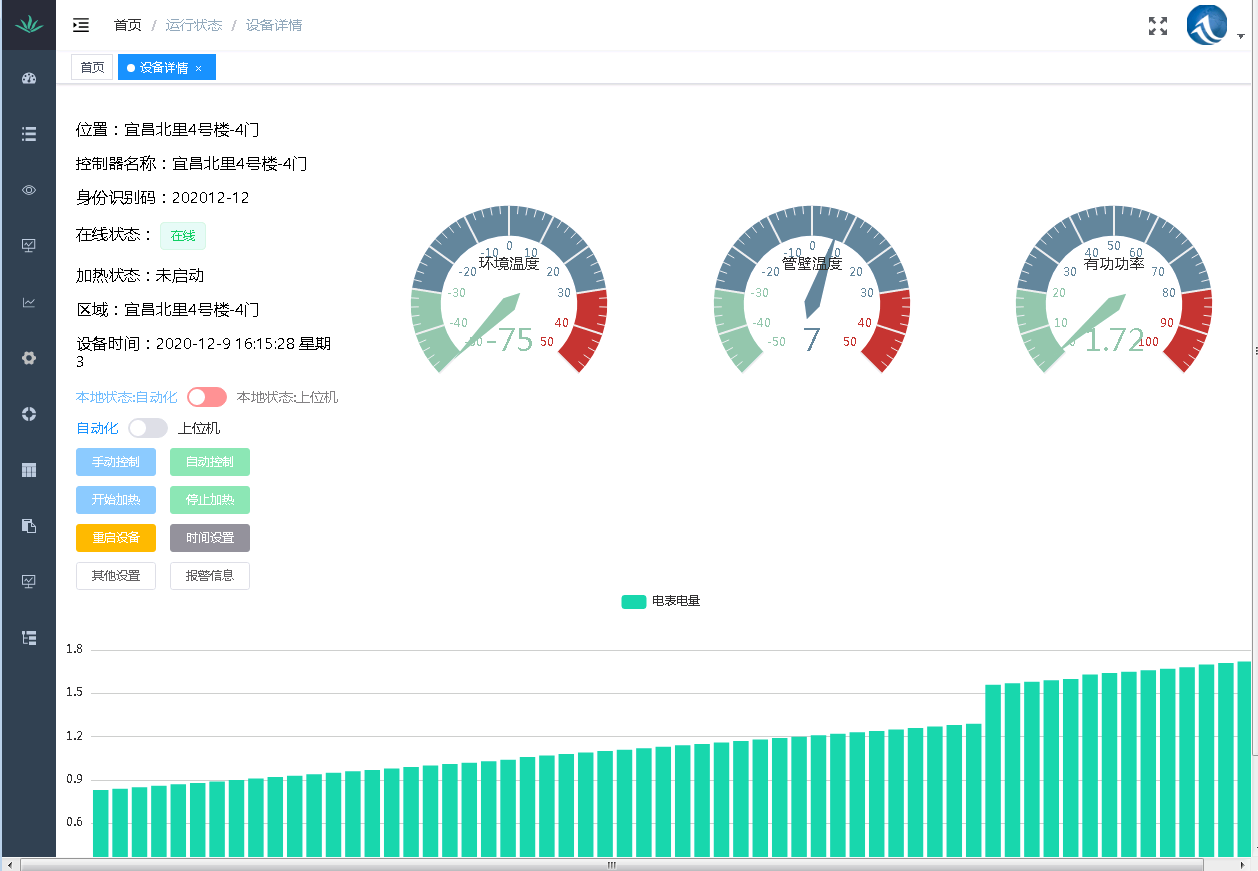Close the 设备详情 tab
The height and width of the screenshot is (871, 1258).
pyautogui.click(x=199, y=67)
